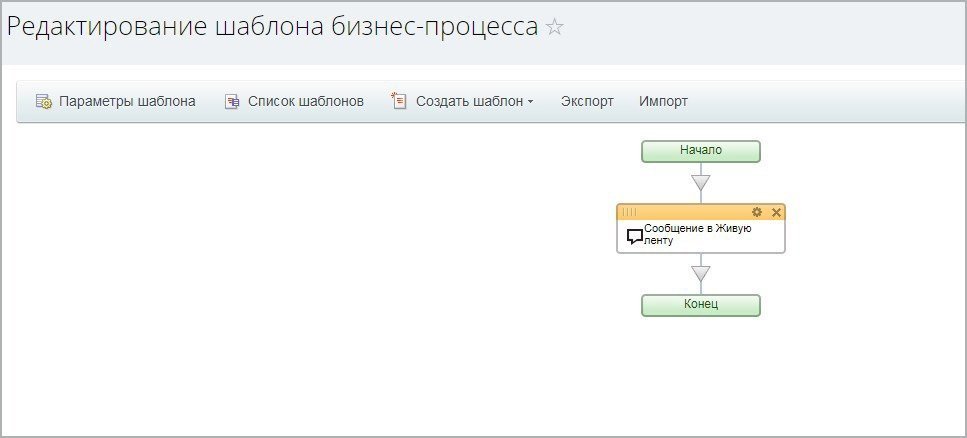The image size is (967, 438).
Task: Delete the activity with its X icon
Action: tap(776, 212)
